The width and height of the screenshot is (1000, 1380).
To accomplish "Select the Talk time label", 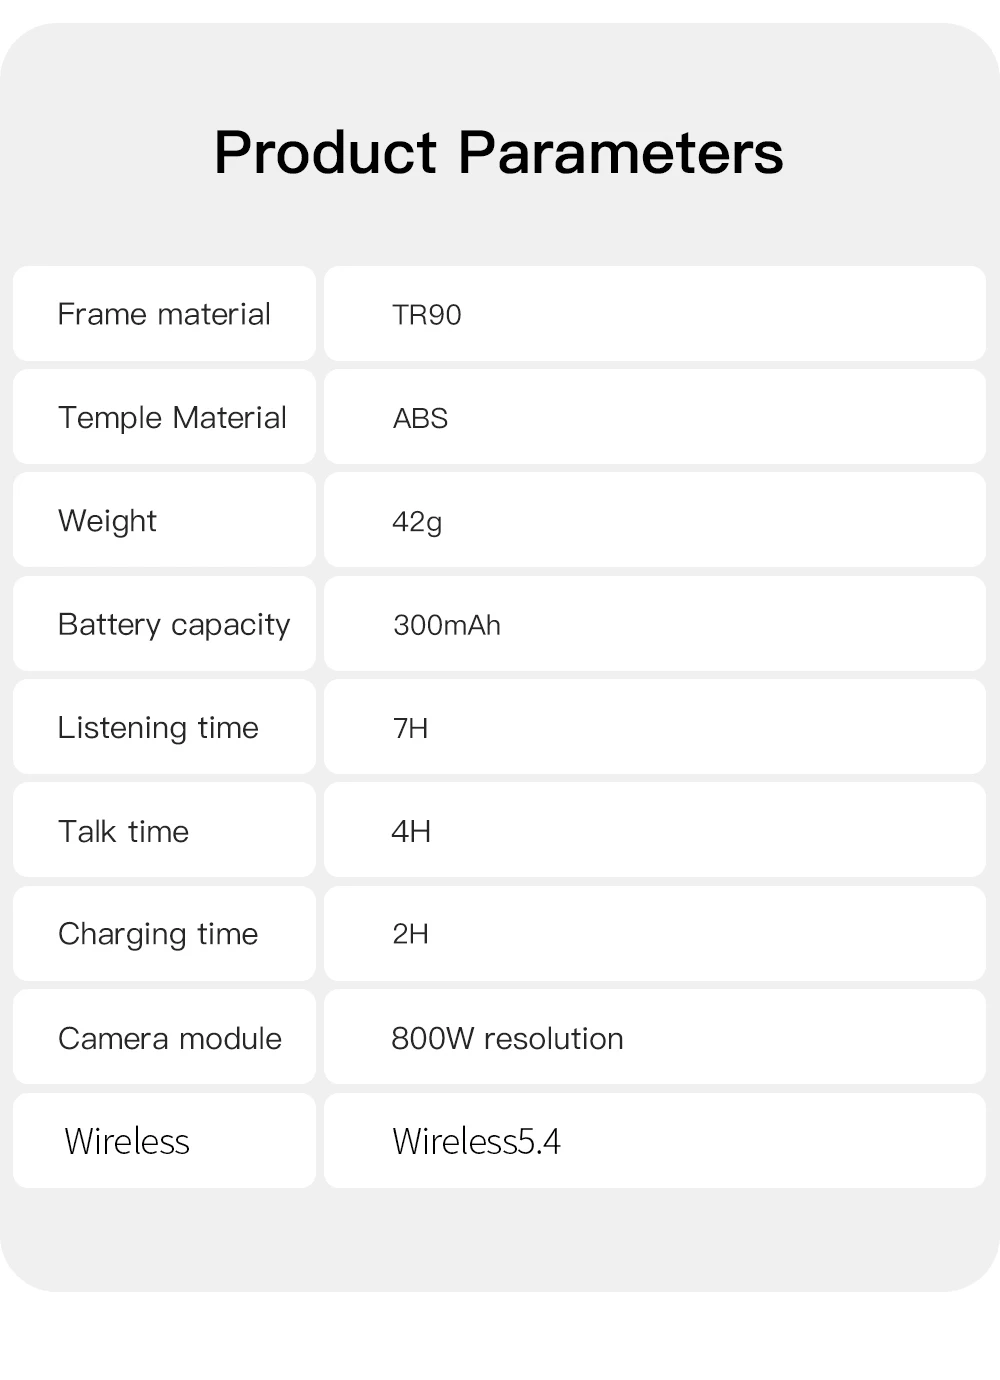I will [x=123, y=831].
